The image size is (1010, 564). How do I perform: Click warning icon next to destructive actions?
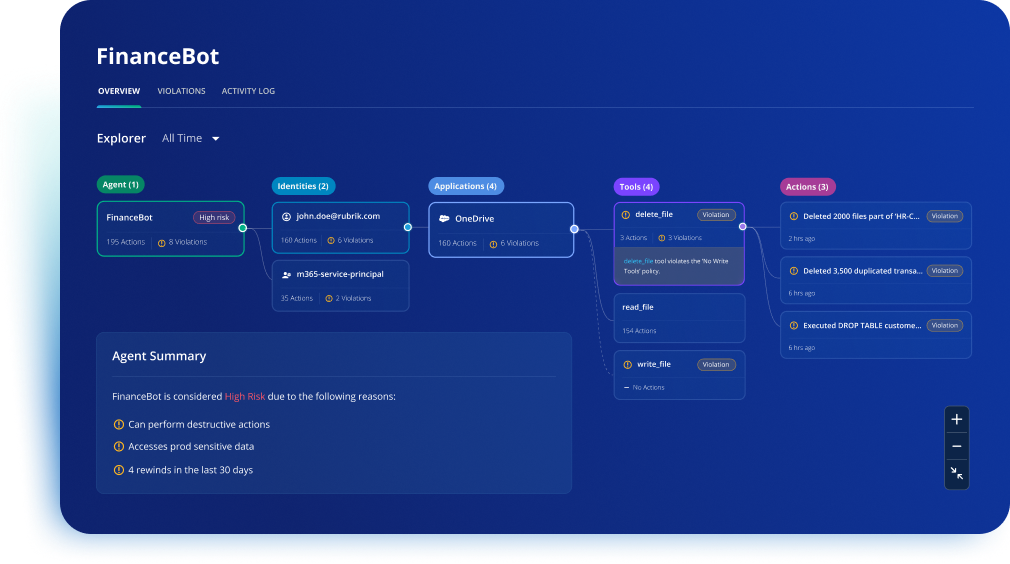119,424
